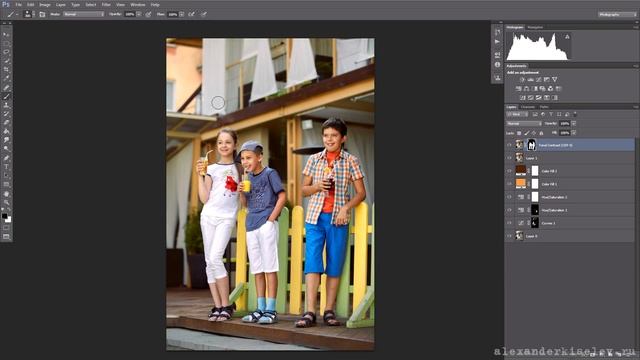Open layer Opacity dropdown arrow
Image resolution: width=640 pixels, height=360 pixels.
coord(574,124)
